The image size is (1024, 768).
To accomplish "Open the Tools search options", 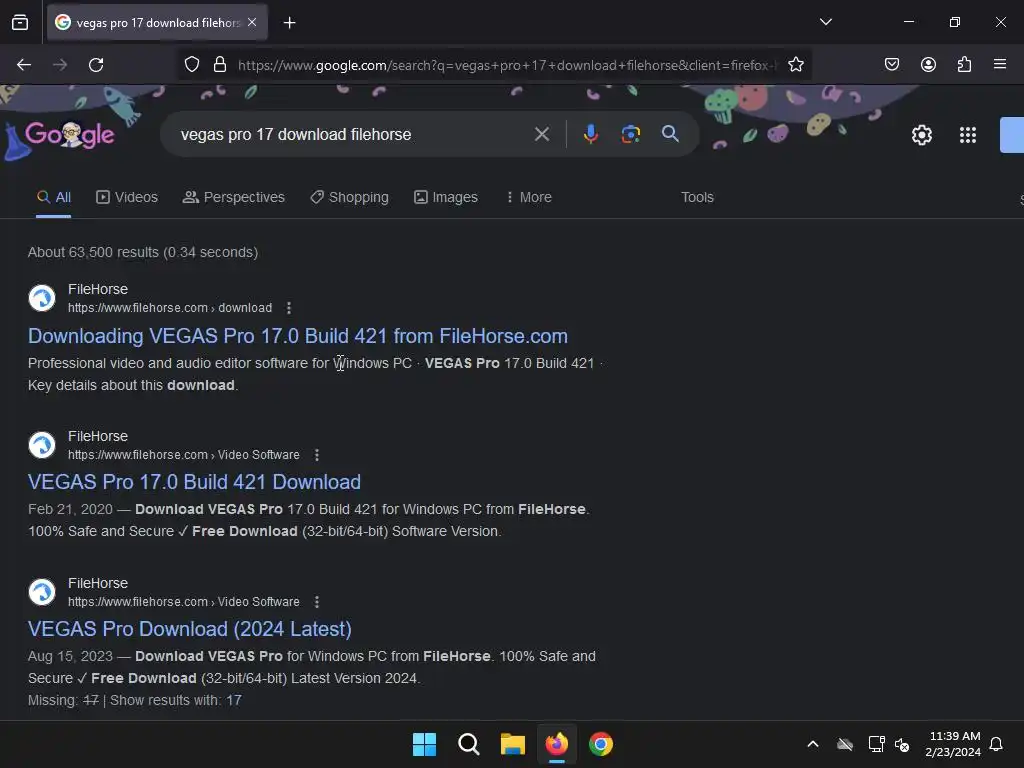I will coord(697,197).
